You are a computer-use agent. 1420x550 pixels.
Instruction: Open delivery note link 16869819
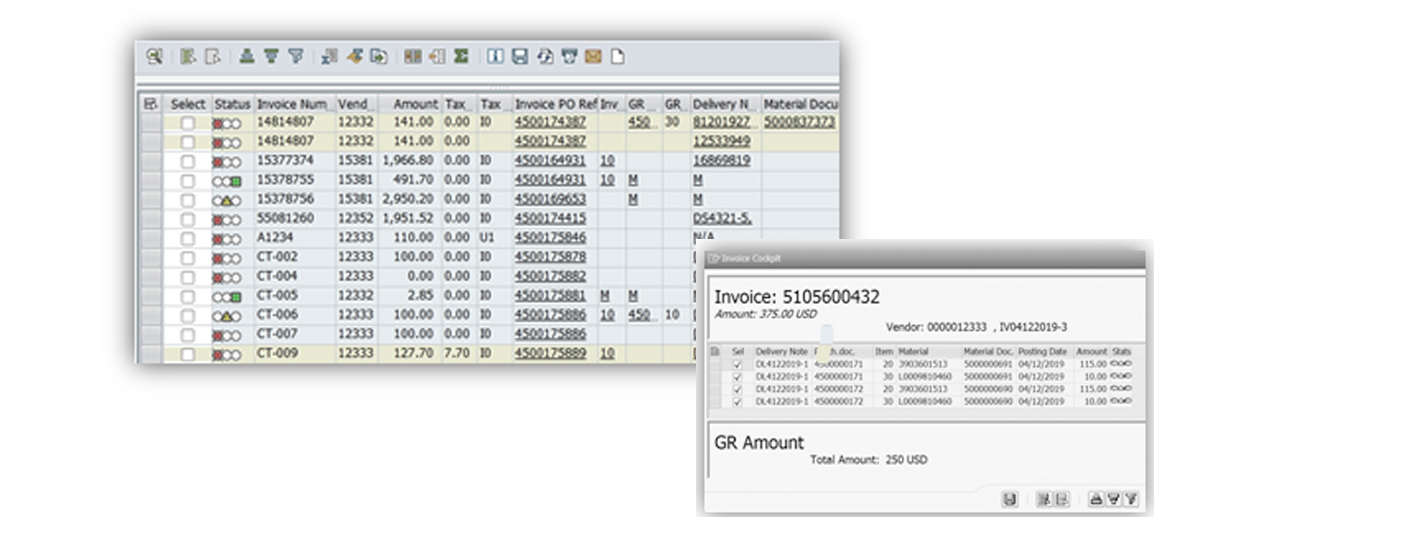point(721,161)
